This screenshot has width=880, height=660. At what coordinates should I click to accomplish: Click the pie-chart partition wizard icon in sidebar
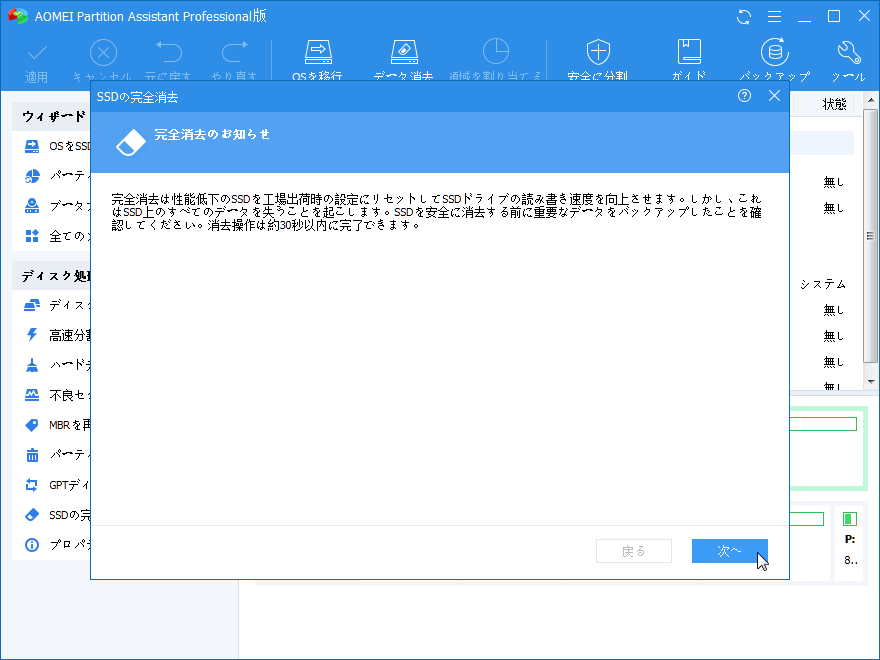(32, 176)
